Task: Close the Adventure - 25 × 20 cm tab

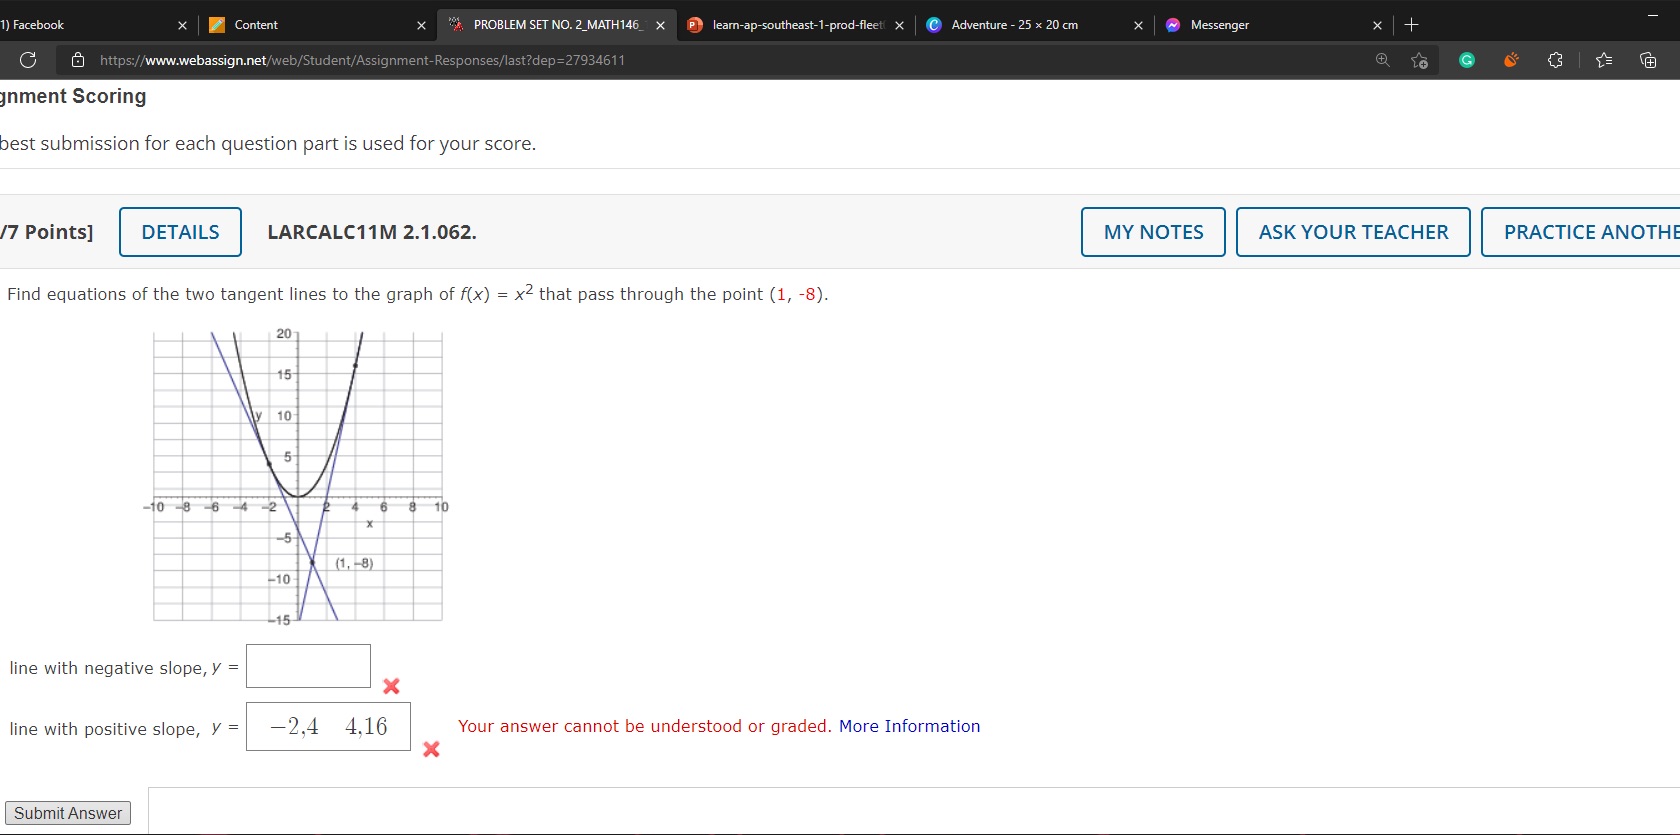Action: (1138, 25)
